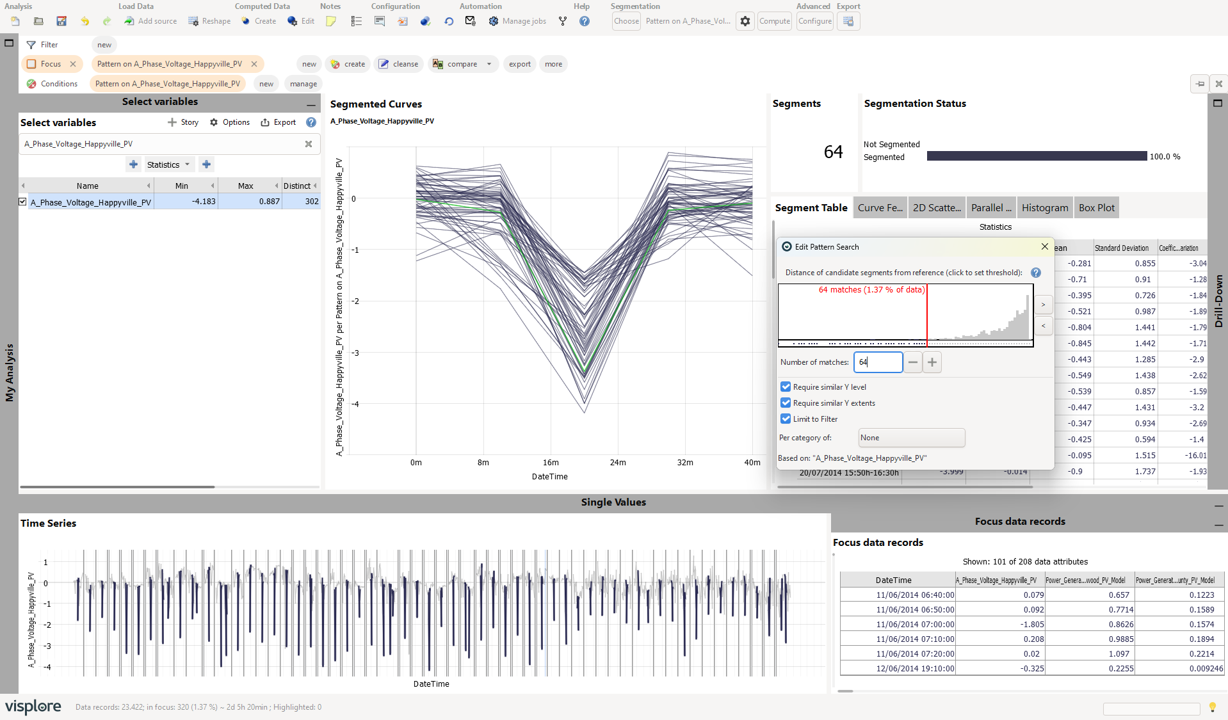The height and width of the screenshot is (720, 1228).
Task: Click the Manage jobs toolbar item
Action: [x=516, y=21]
